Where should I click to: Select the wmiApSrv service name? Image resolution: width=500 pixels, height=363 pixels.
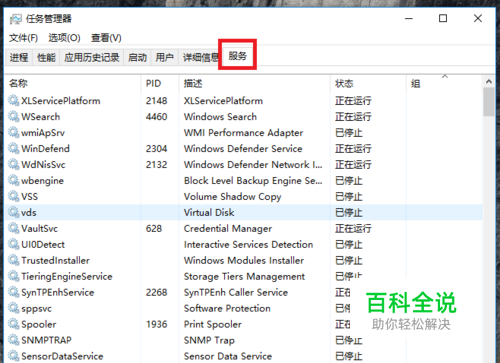tap(43, 133)
